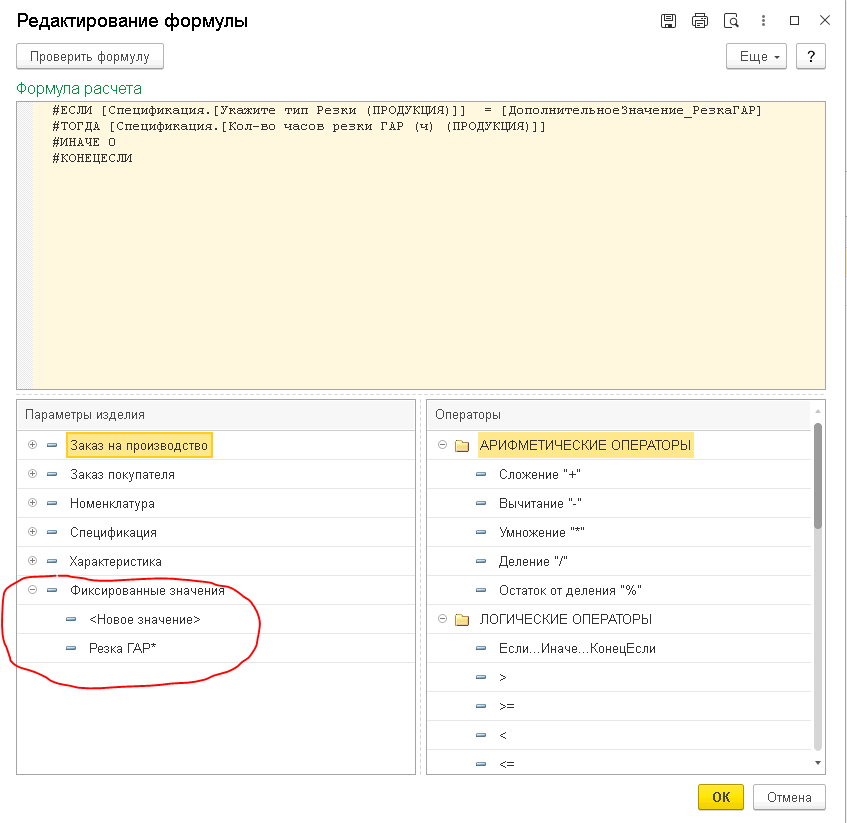Choose the Если...Иначе...КонецЕсли operator

577,649
